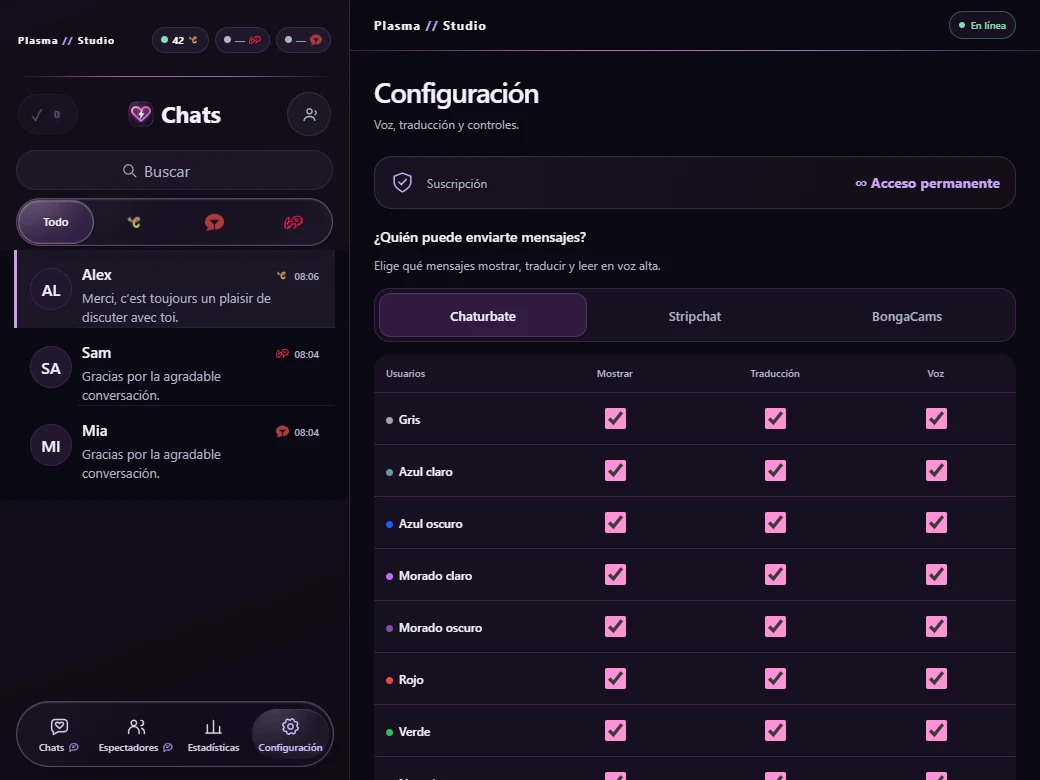
Task: Filter chats by pink BongaCams icon tab
Action: point(293,222)
